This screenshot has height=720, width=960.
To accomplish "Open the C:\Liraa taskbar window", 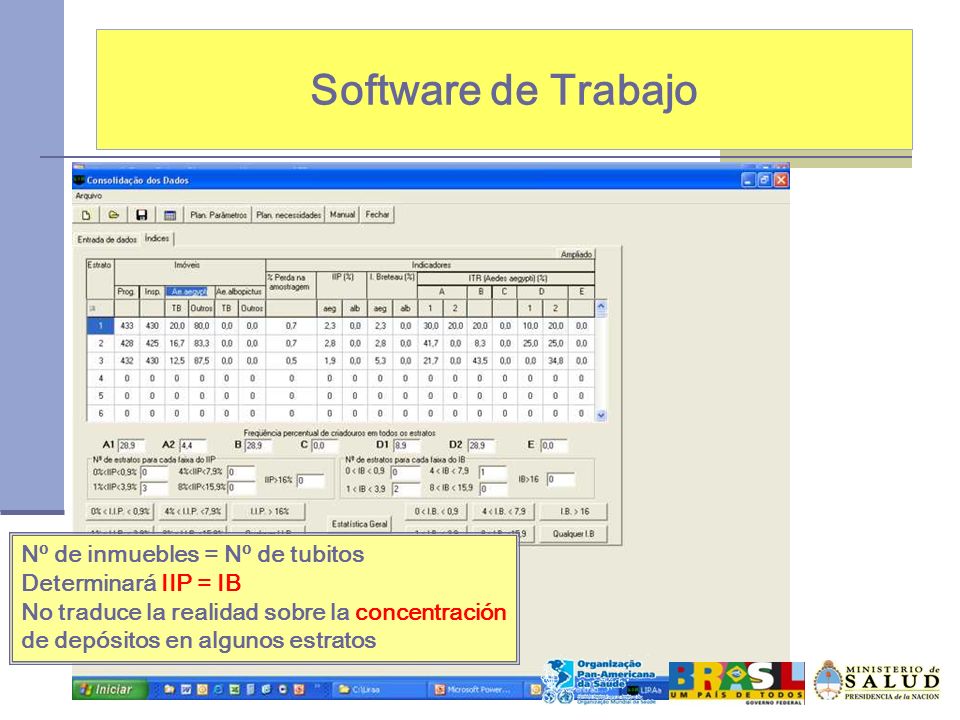I will pyautogui.click(x=380, y=689).
